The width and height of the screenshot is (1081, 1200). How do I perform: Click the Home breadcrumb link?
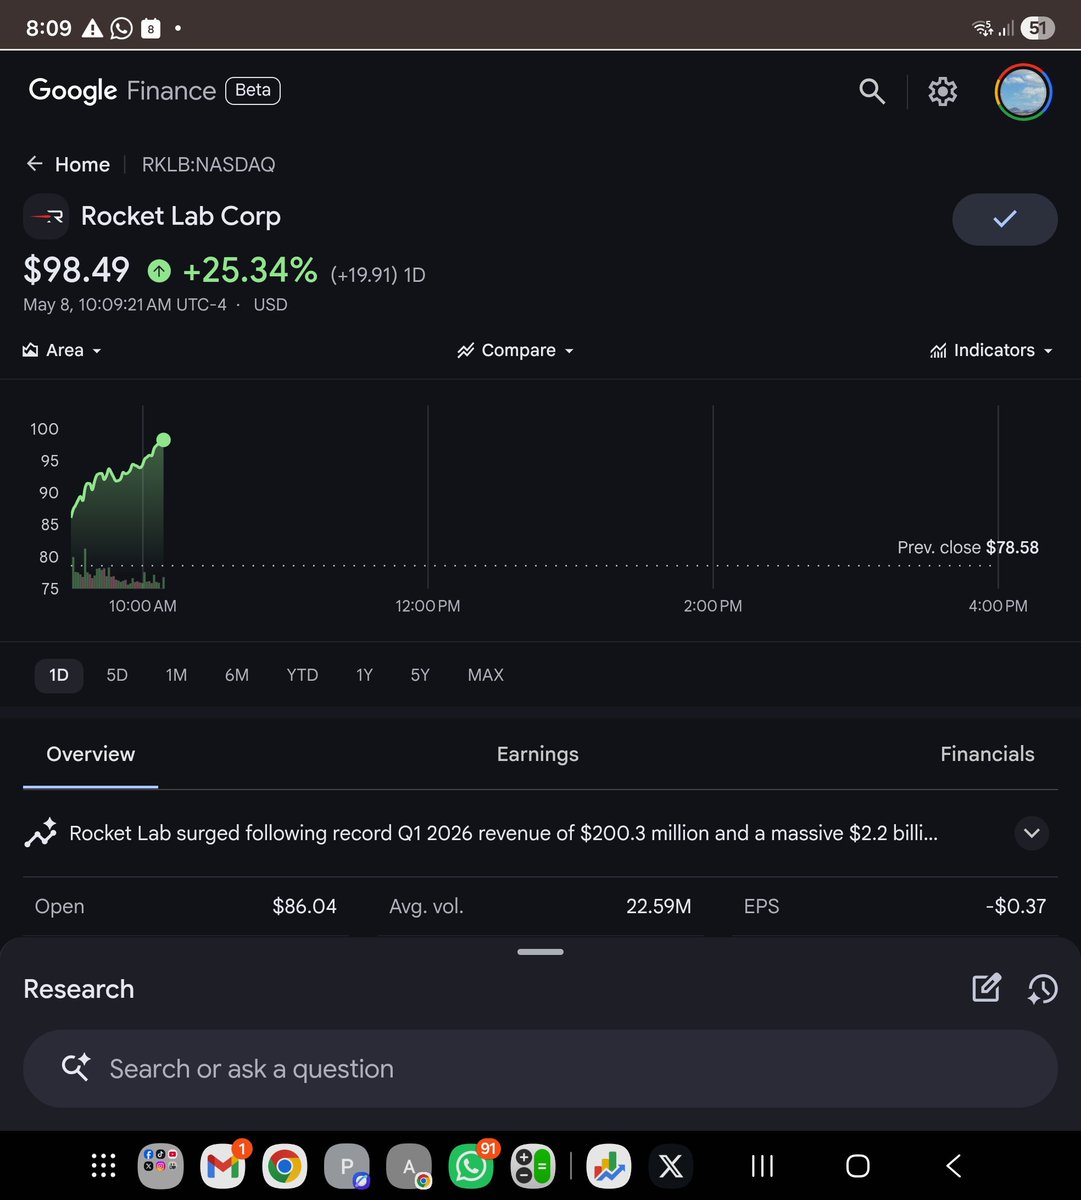point(82,164)
